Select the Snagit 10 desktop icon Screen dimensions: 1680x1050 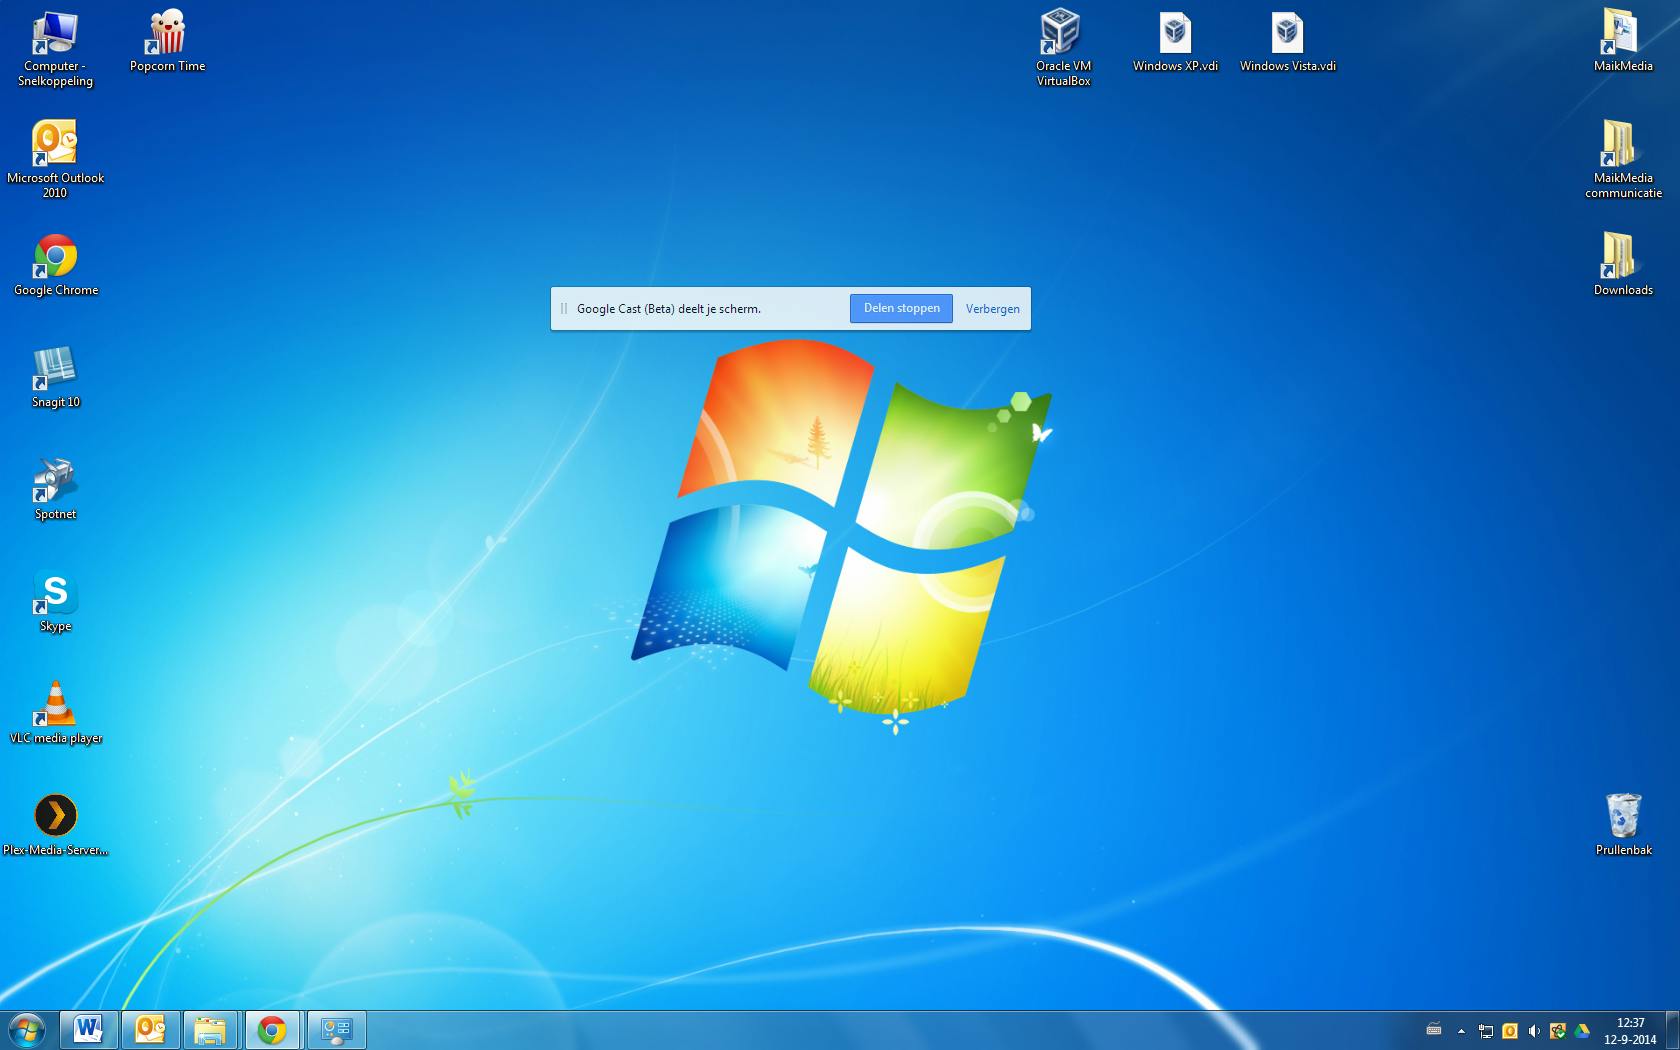point(55,378)
